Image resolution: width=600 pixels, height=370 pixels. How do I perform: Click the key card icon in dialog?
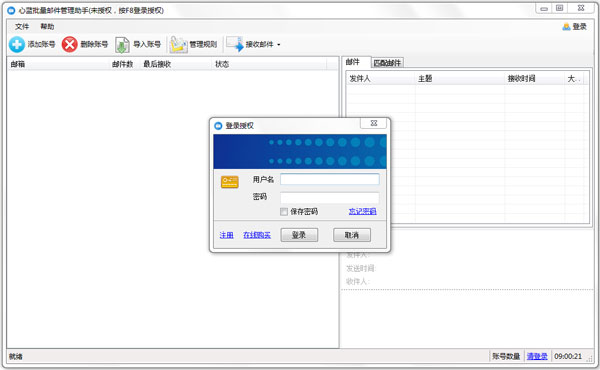(x=230, y=182)
